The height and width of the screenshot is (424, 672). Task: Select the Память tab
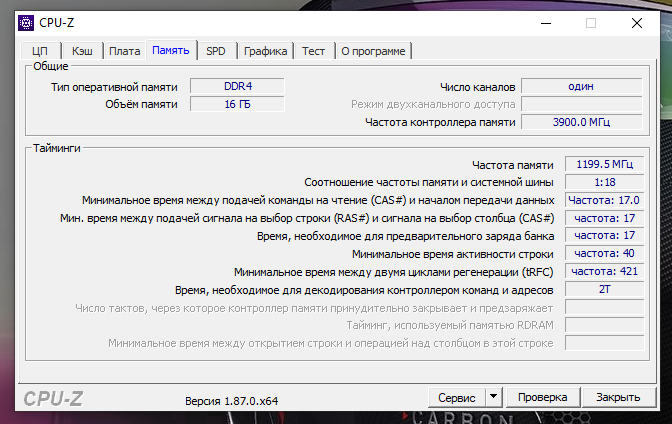[x=171, y=50]
